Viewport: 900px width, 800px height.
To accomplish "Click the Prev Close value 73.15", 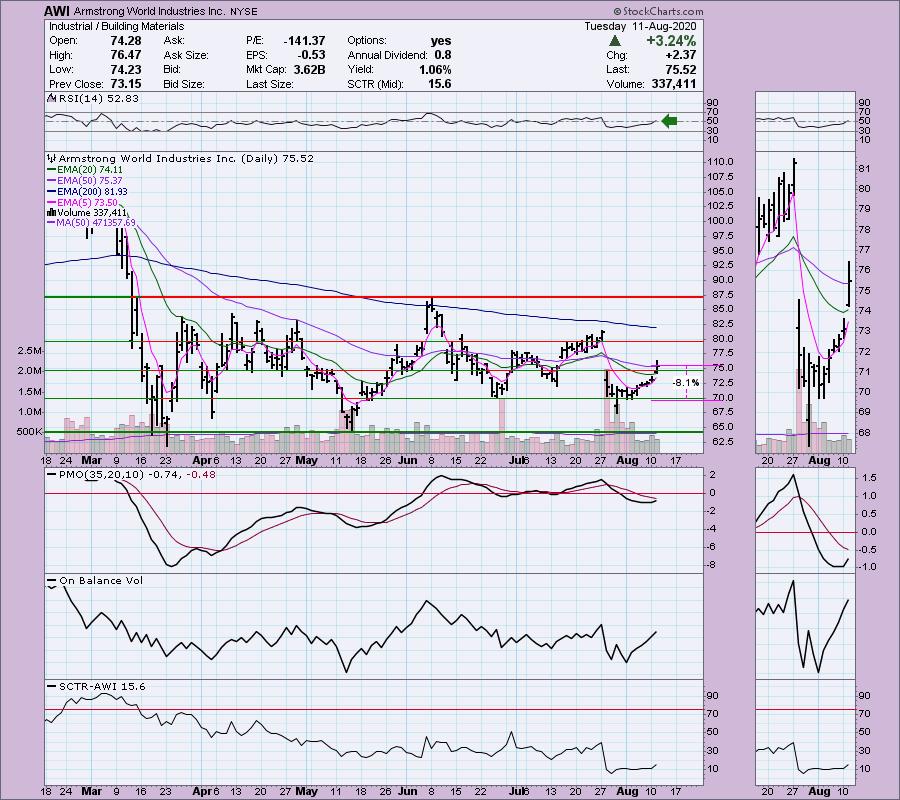I will point(126,84).
